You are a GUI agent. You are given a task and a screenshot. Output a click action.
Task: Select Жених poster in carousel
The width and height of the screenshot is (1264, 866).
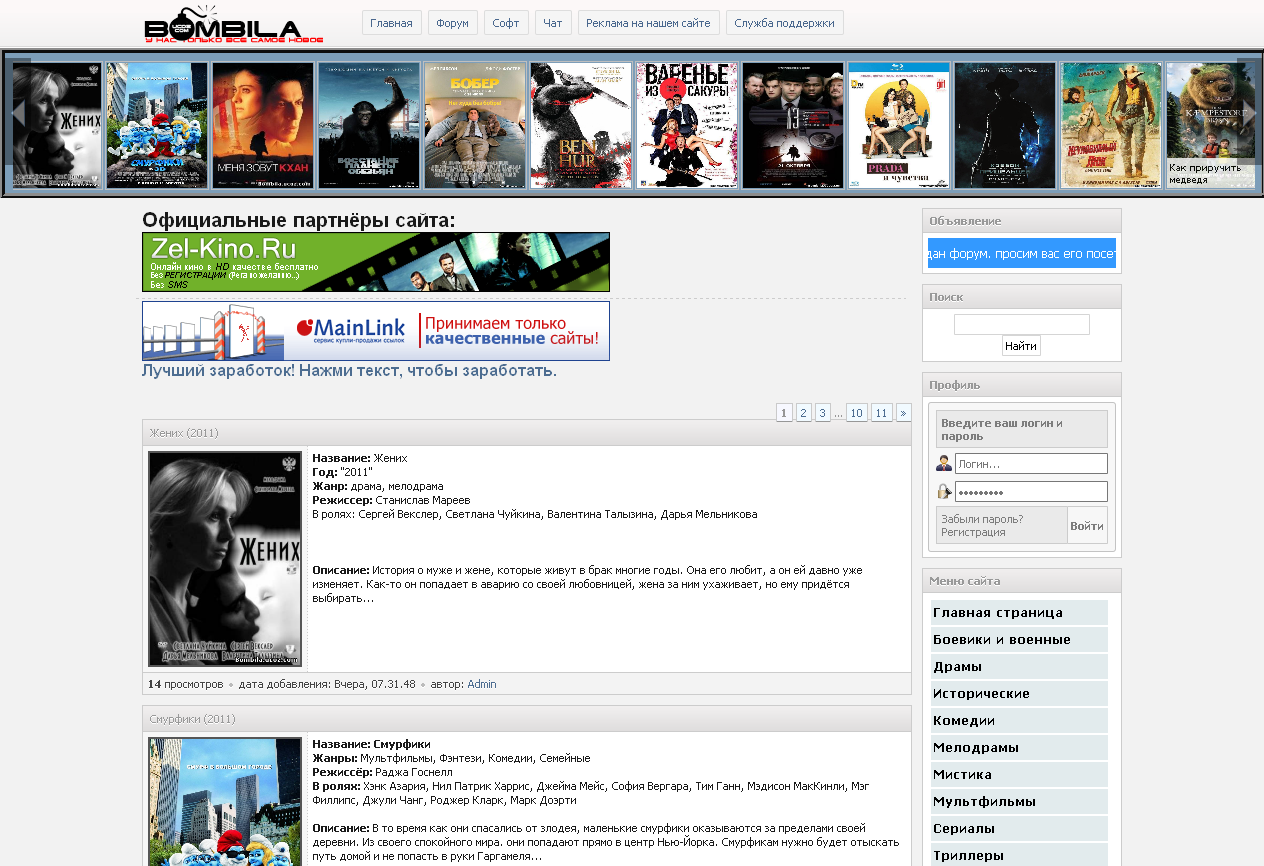57,125
